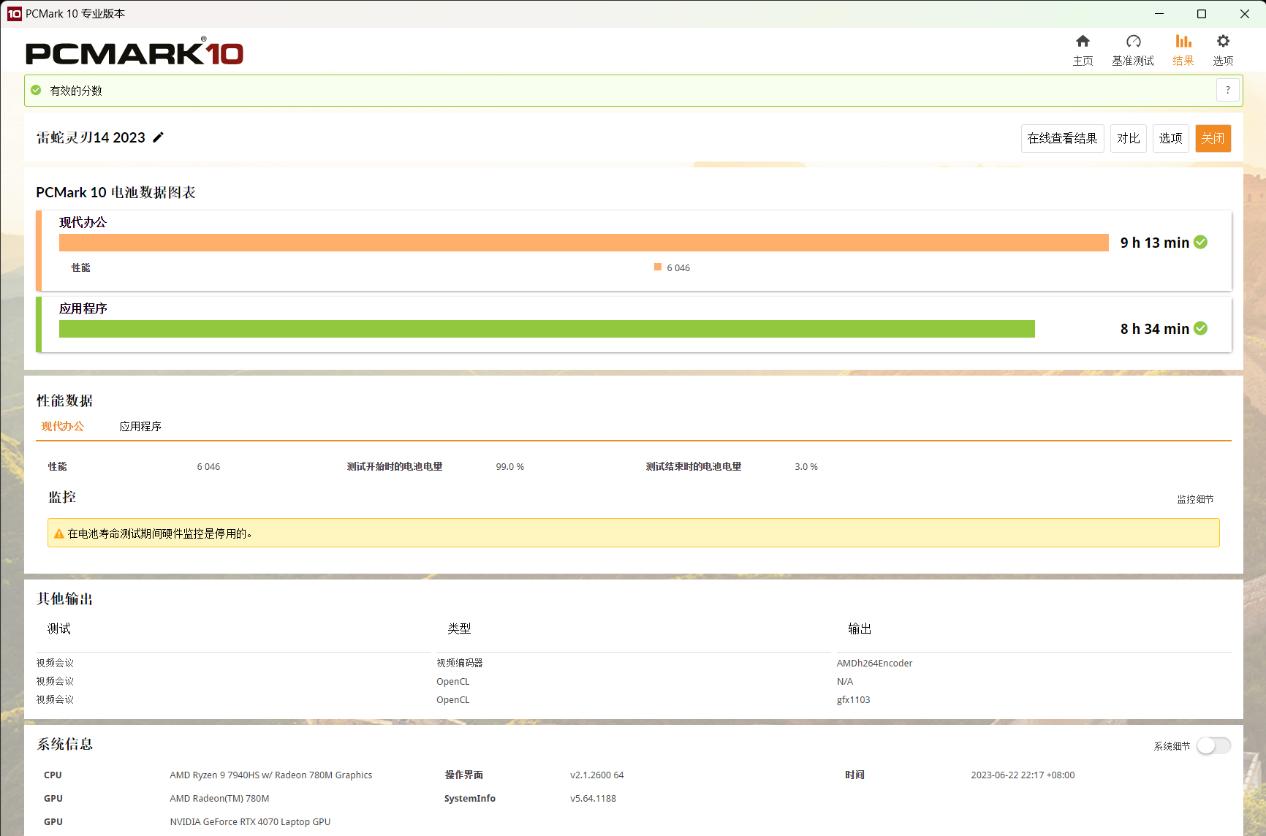
Task: Click the pencil edit icon beside result name
Action: coord(158,138)
